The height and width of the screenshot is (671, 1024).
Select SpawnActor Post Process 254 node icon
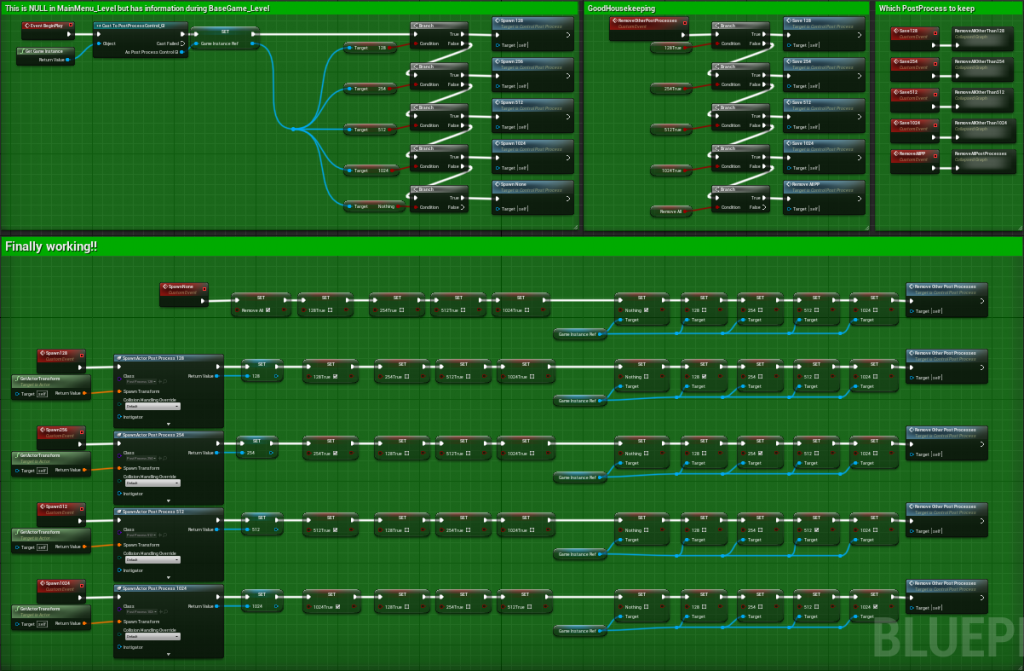click(x=119, y=434)
